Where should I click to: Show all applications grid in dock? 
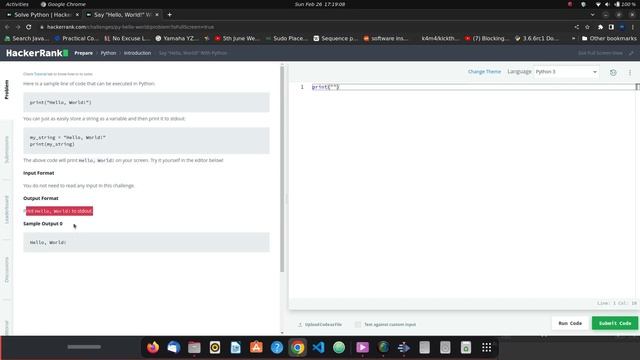[x=487, y=347]
